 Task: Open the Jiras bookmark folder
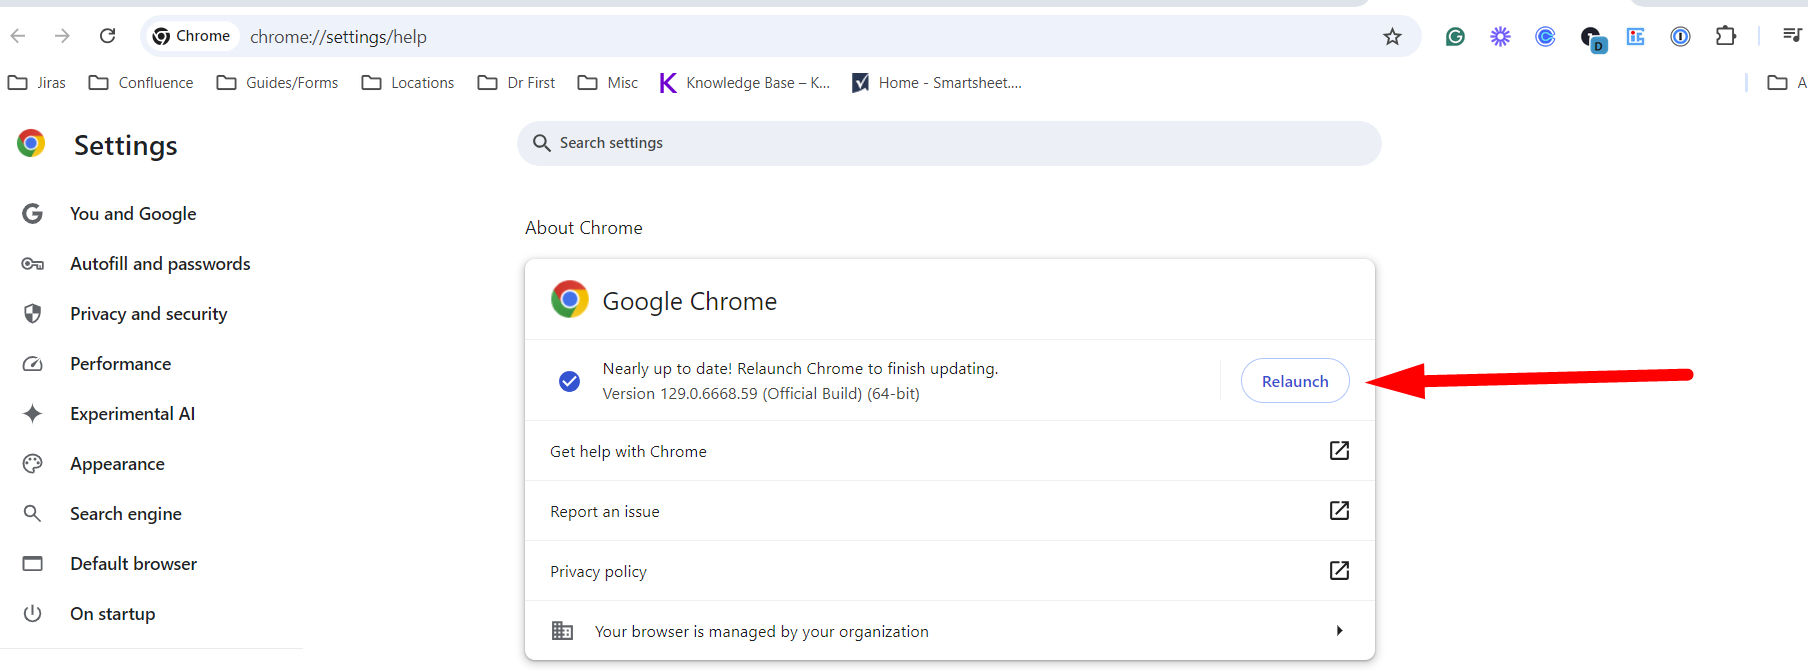coord(37,83)
